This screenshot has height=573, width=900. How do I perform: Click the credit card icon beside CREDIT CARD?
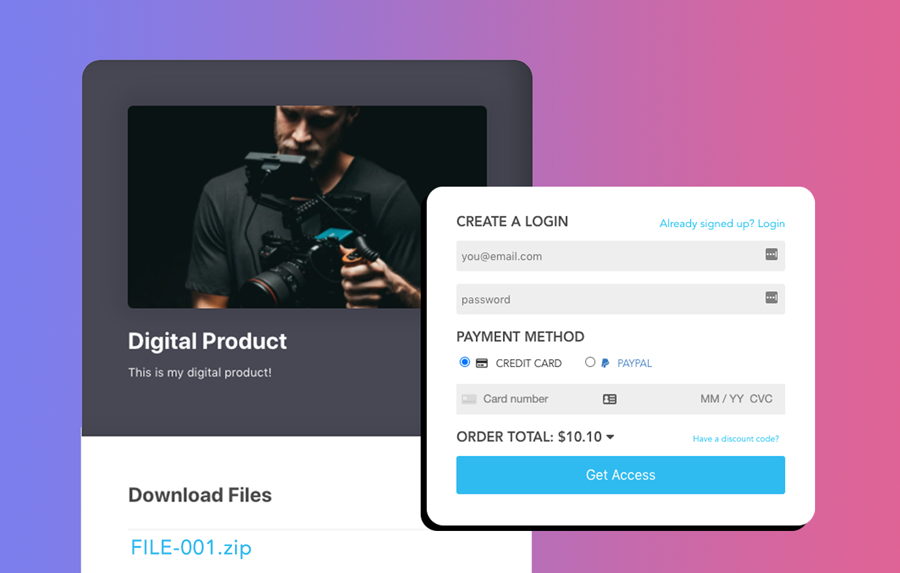[x=482, y=363]
